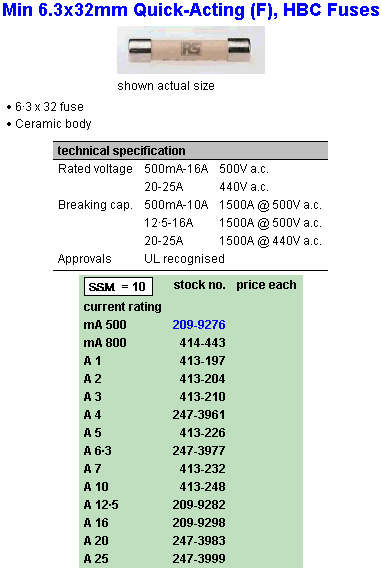This screenshot has height=571, width=381.
Task: Select stock number 247-3983
Action: point(199,540)
